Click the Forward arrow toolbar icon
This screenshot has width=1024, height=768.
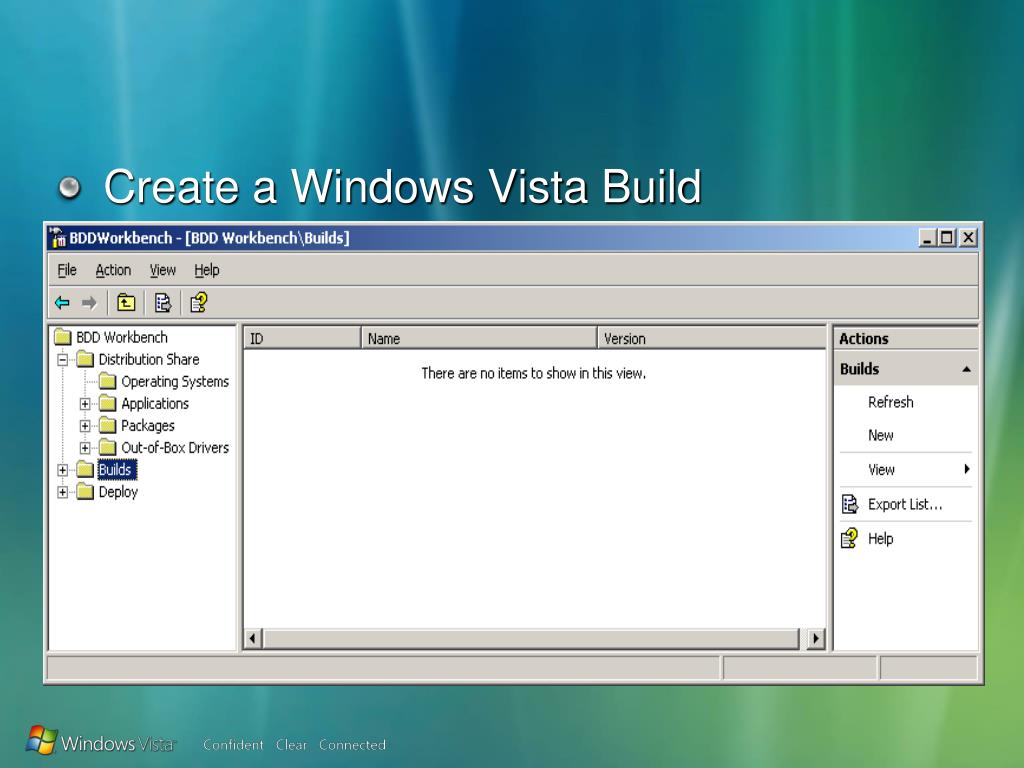pos(89,302)
